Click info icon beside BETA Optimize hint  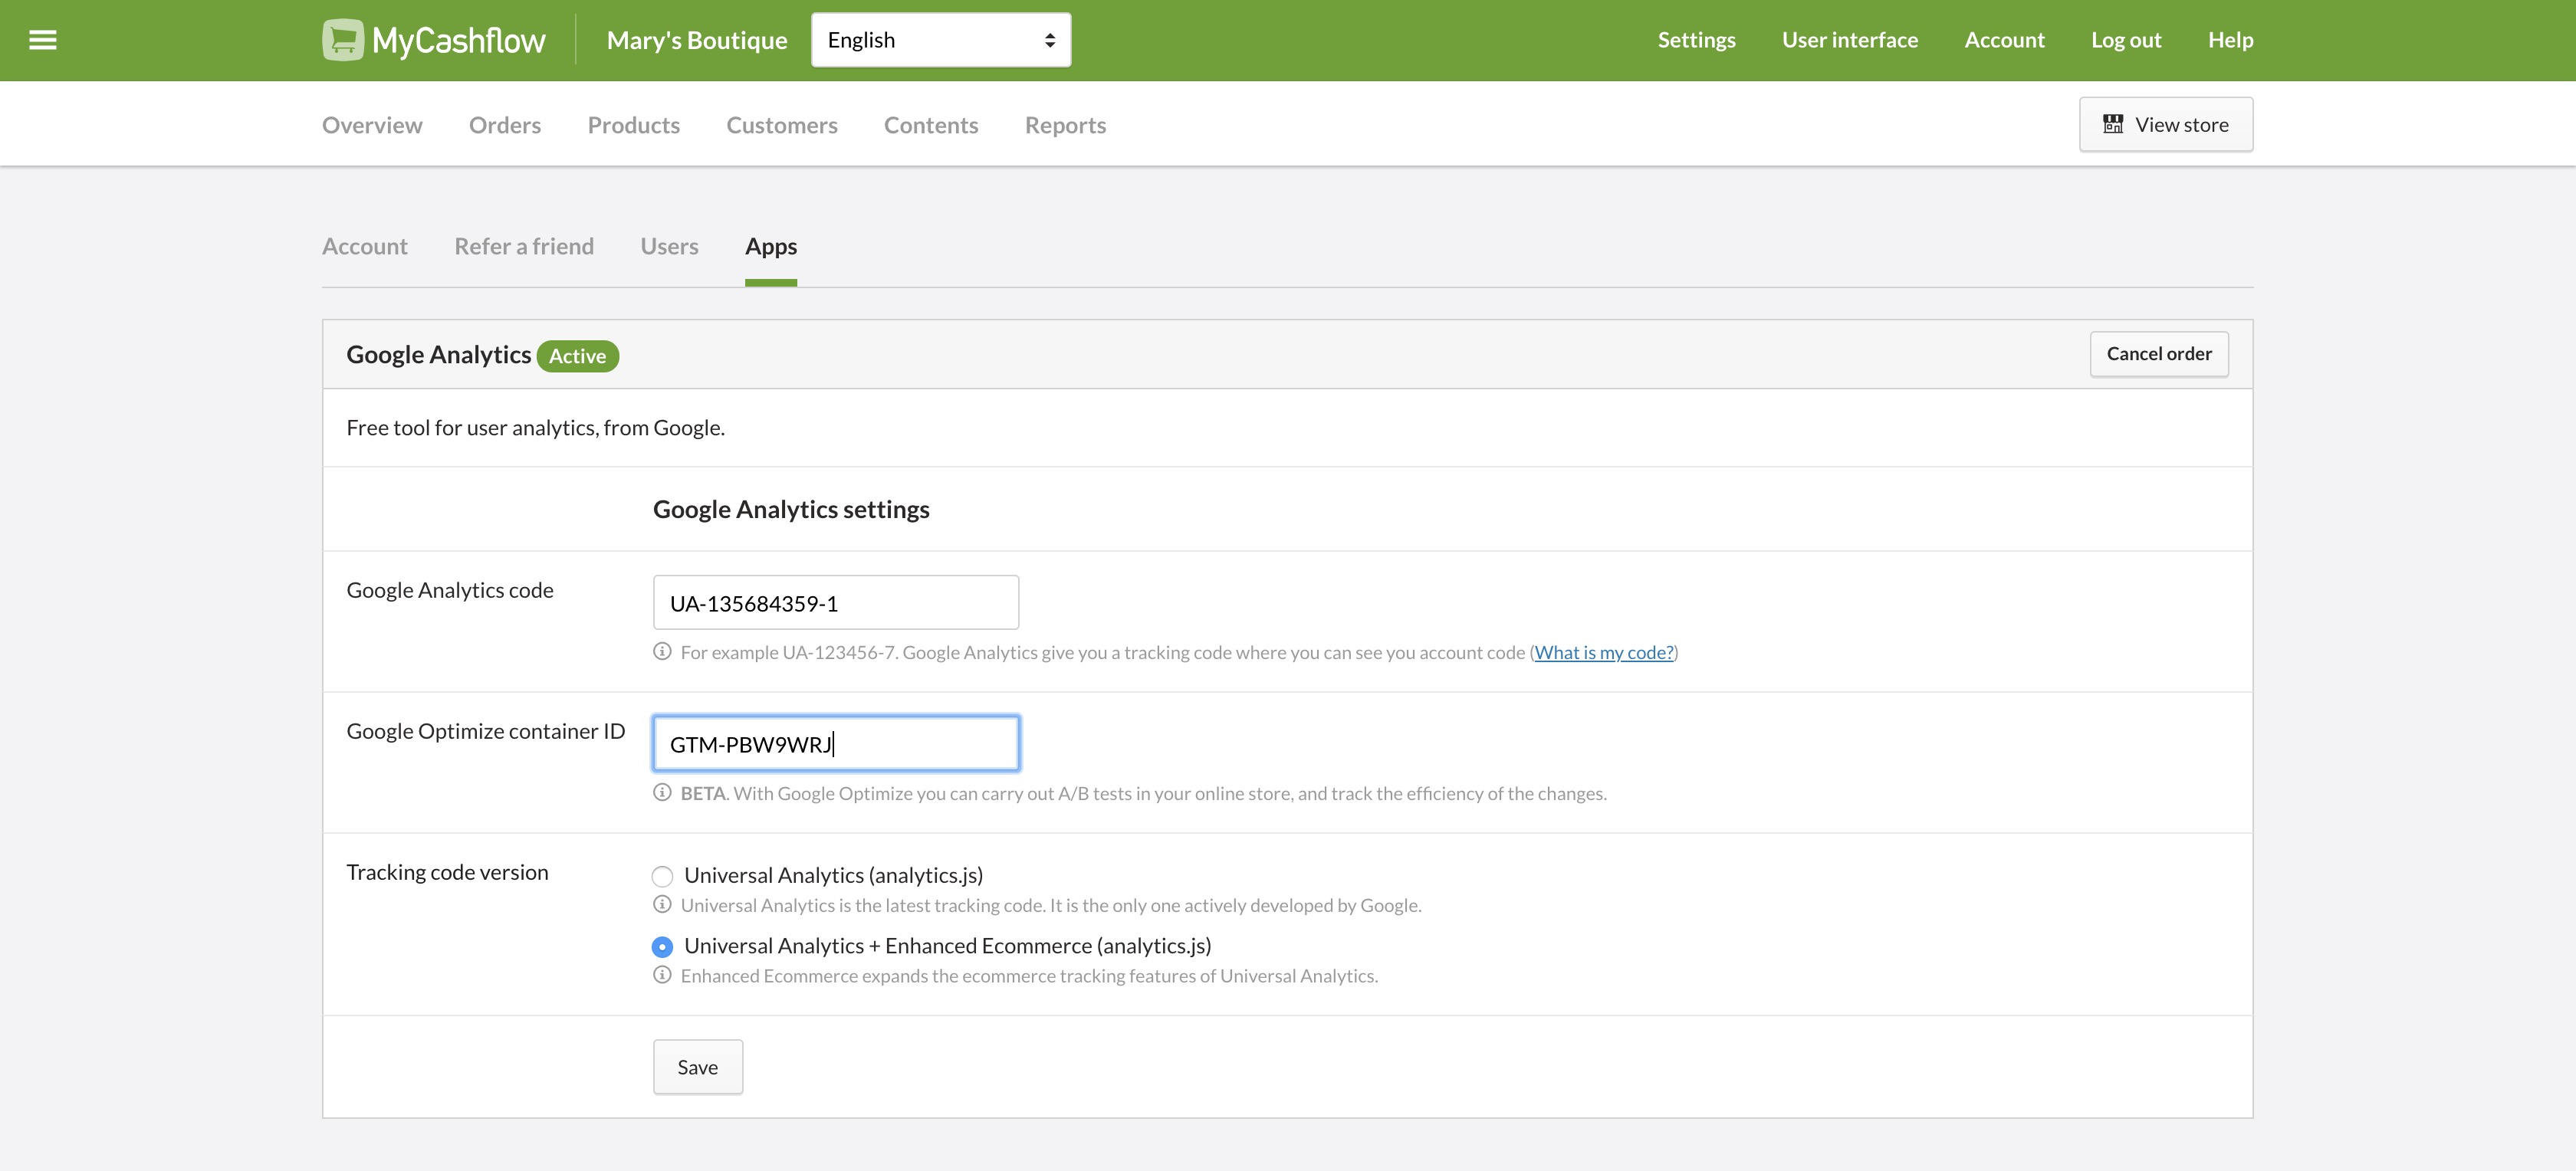662,792
